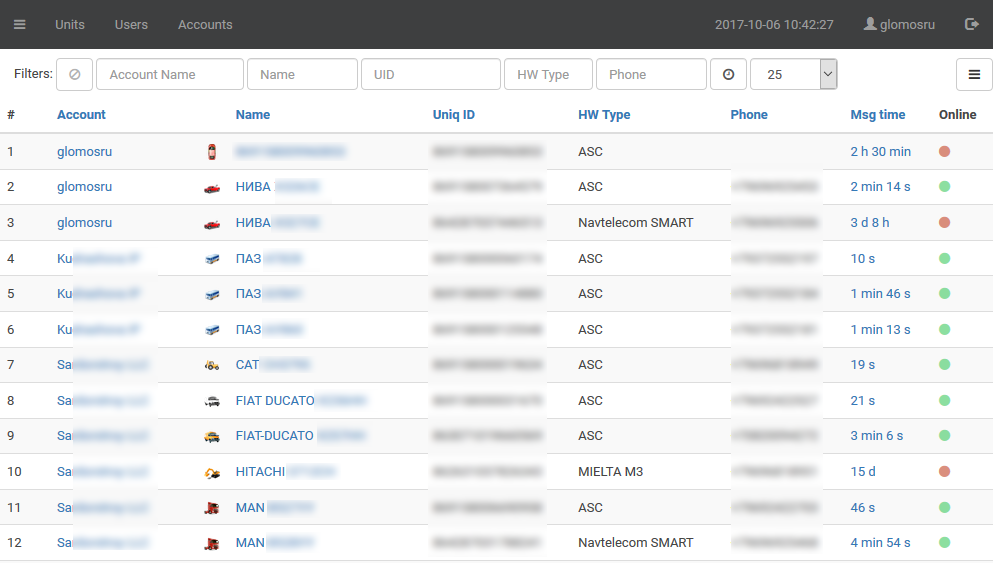Click the red offline status dot in row 1
The width and height of the screenshot is (994, 563).
[944, 152]
